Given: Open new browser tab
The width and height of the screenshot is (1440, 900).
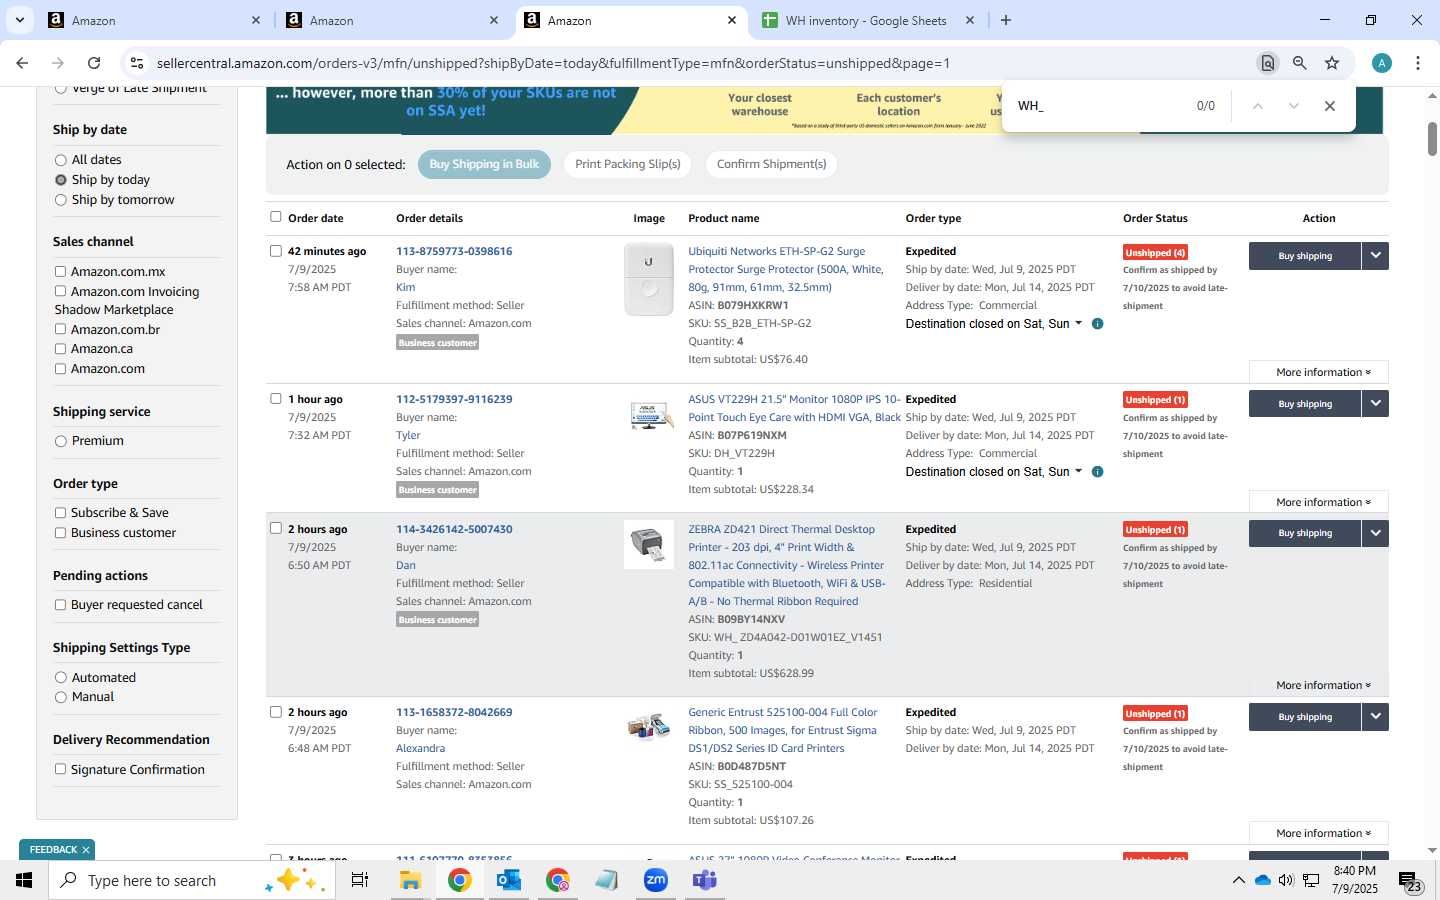Looking at the screenshot, I should (x=1006, y=20).
